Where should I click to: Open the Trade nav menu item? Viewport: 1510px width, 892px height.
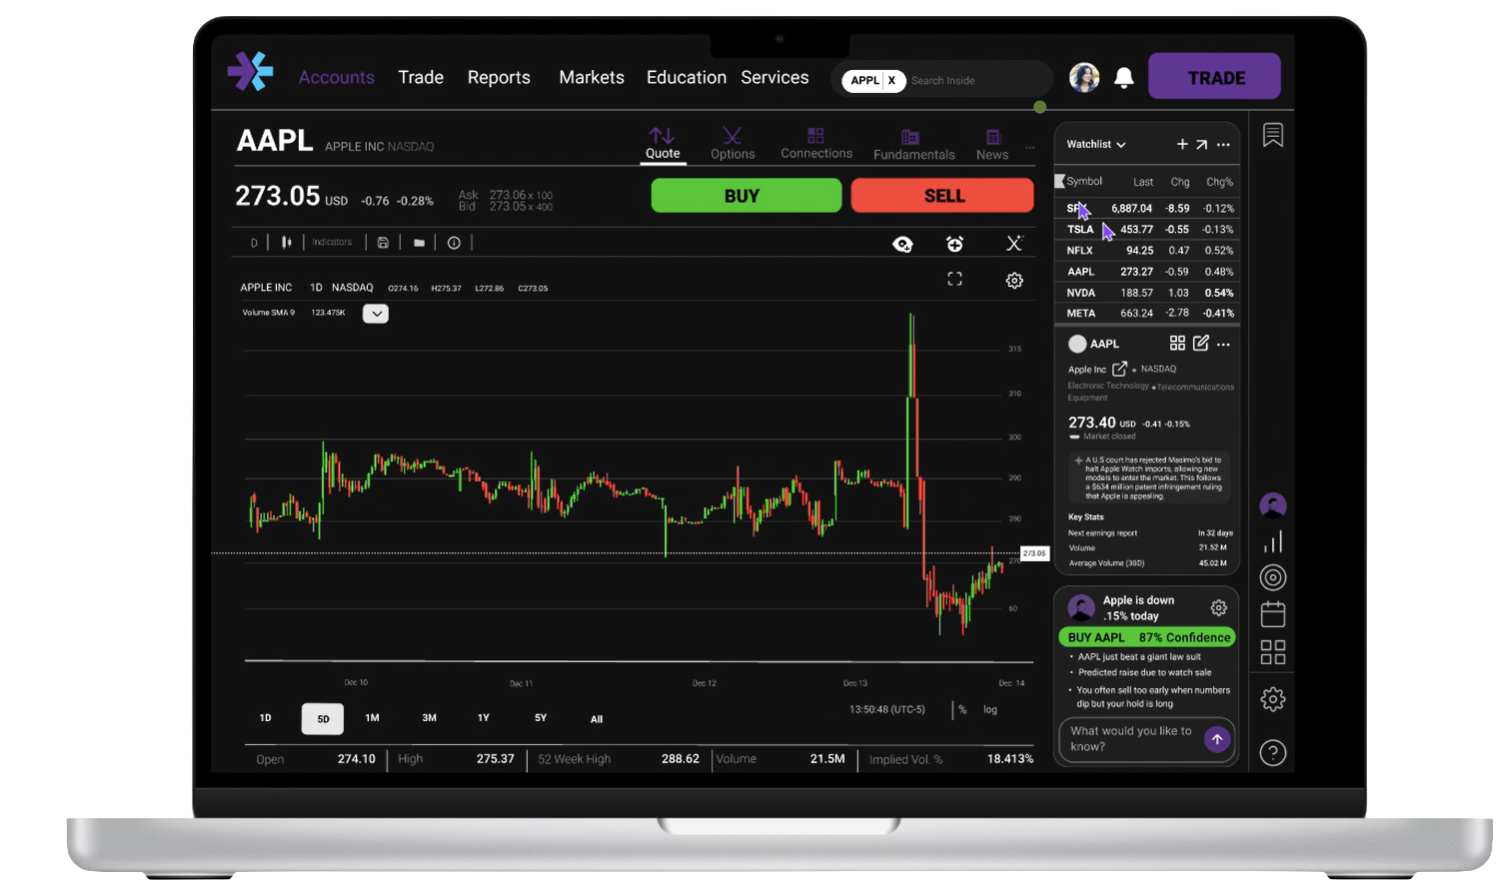click(421, 77)
